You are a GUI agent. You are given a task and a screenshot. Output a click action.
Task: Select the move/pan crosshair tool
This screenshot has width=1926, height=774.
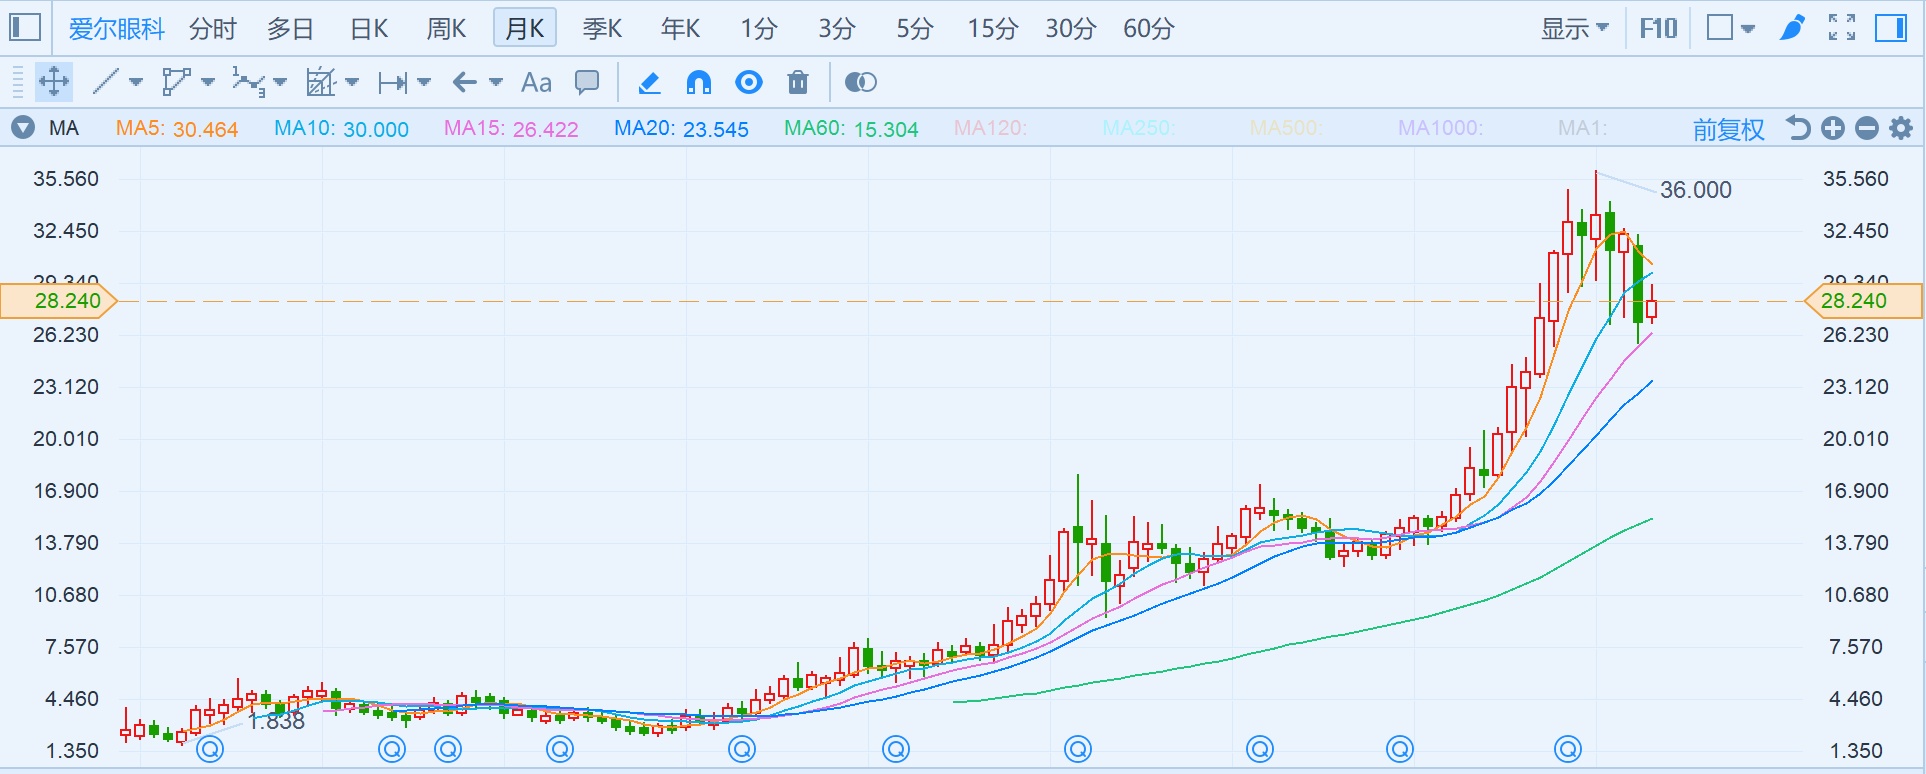tap(54, 82)
